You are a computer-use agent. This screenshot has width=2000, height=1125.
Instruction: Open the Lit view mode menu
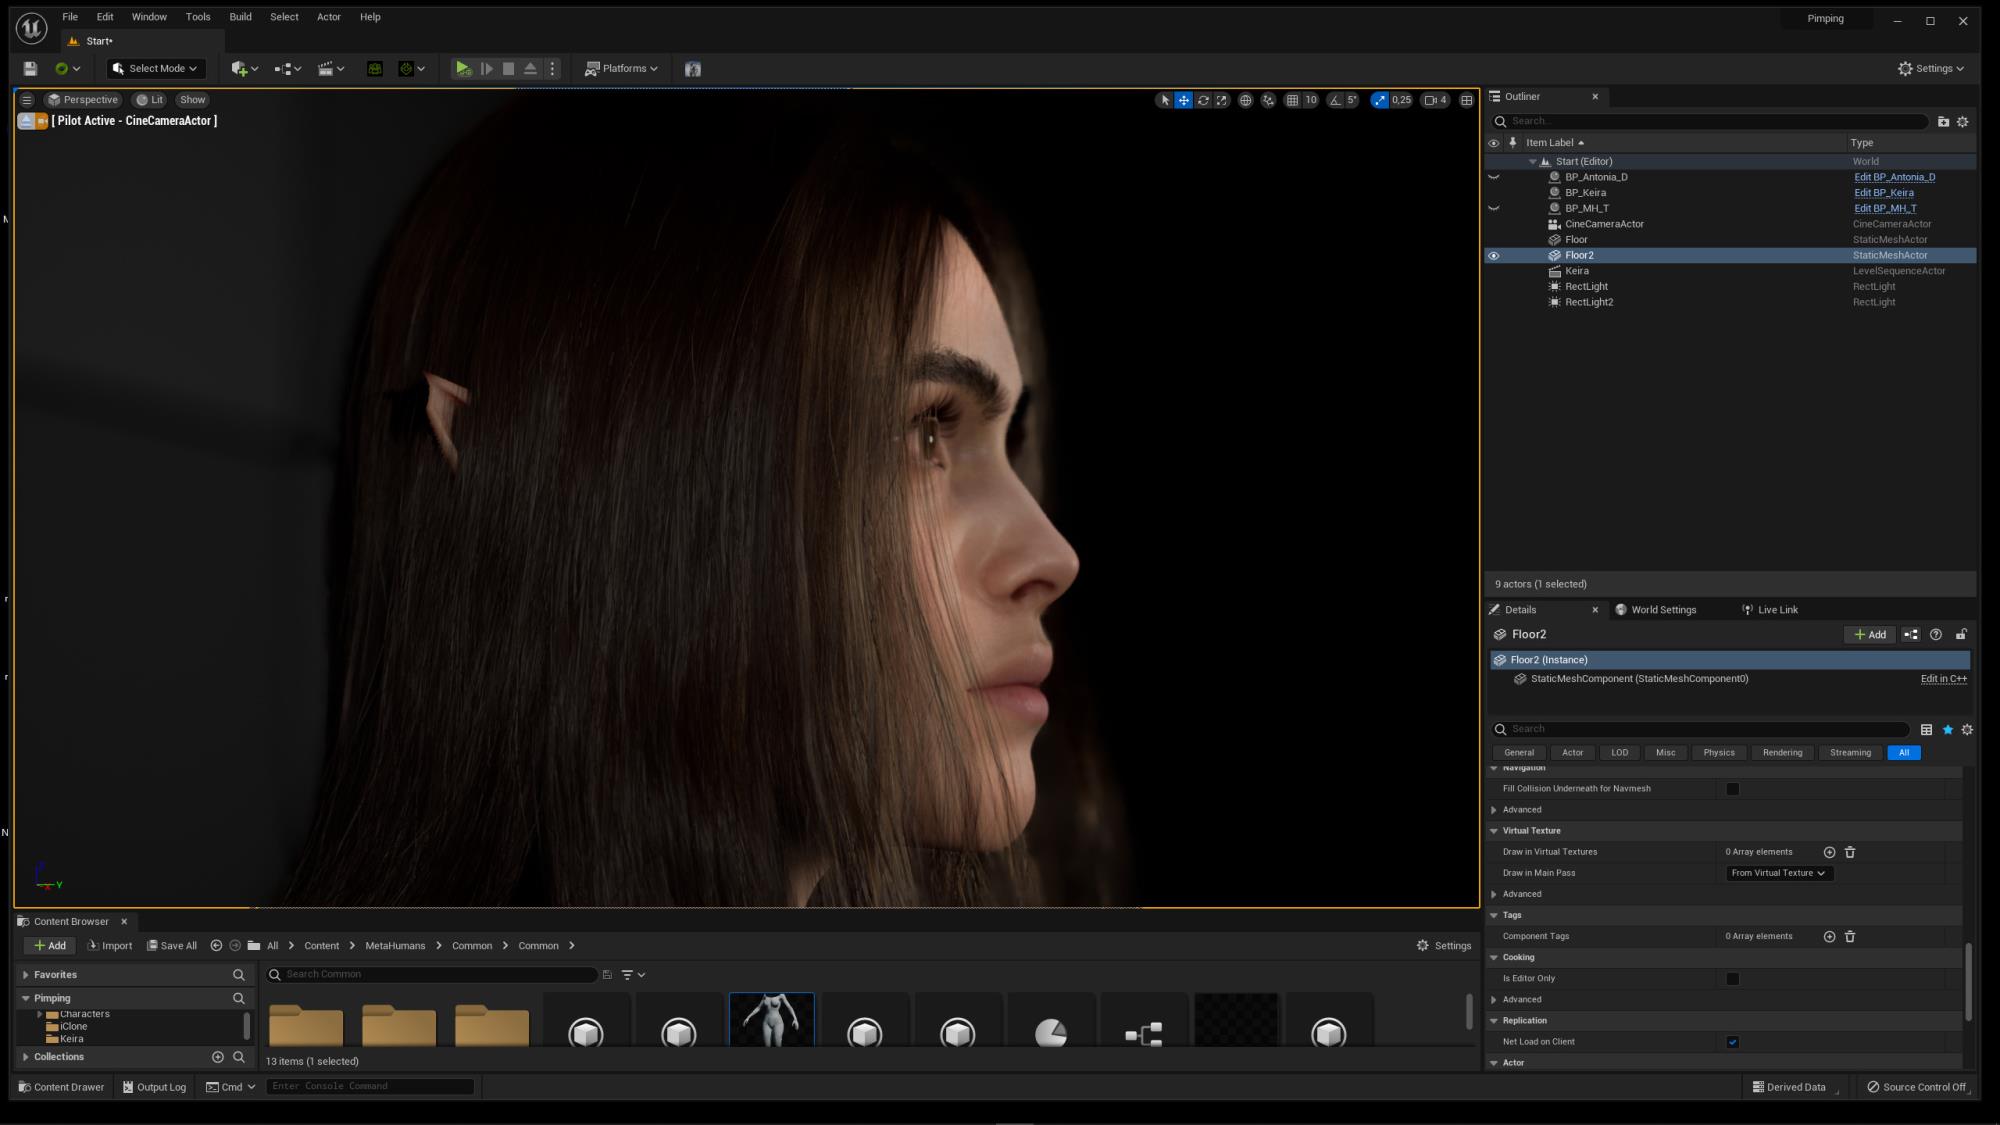coord(150,100)
